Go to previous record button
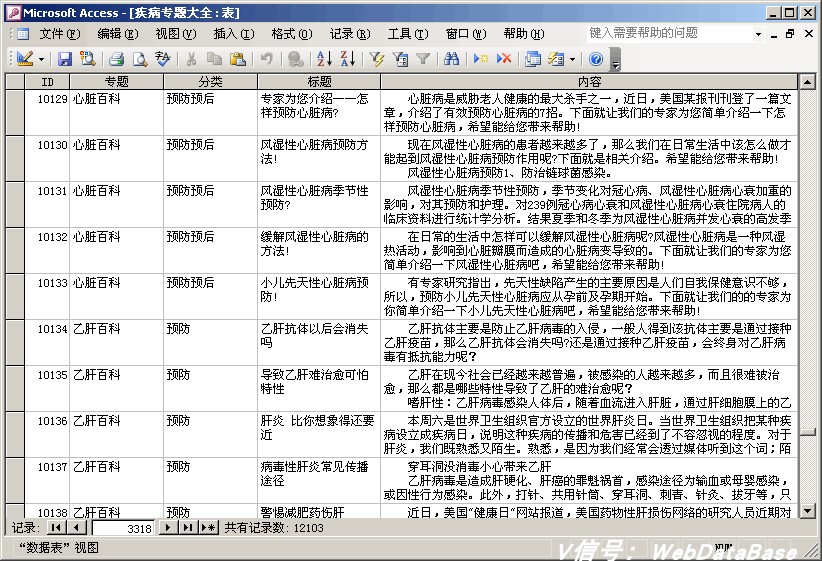The height and width of the screenshot is (561, 822). pos(77,527)
